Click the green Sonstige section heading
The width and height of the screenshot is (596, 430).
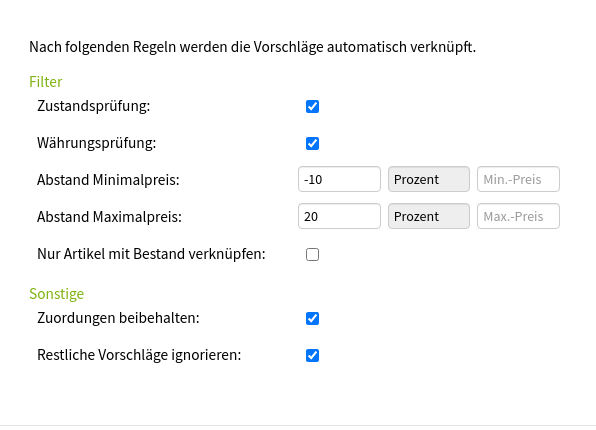click(x=57, y=294)
